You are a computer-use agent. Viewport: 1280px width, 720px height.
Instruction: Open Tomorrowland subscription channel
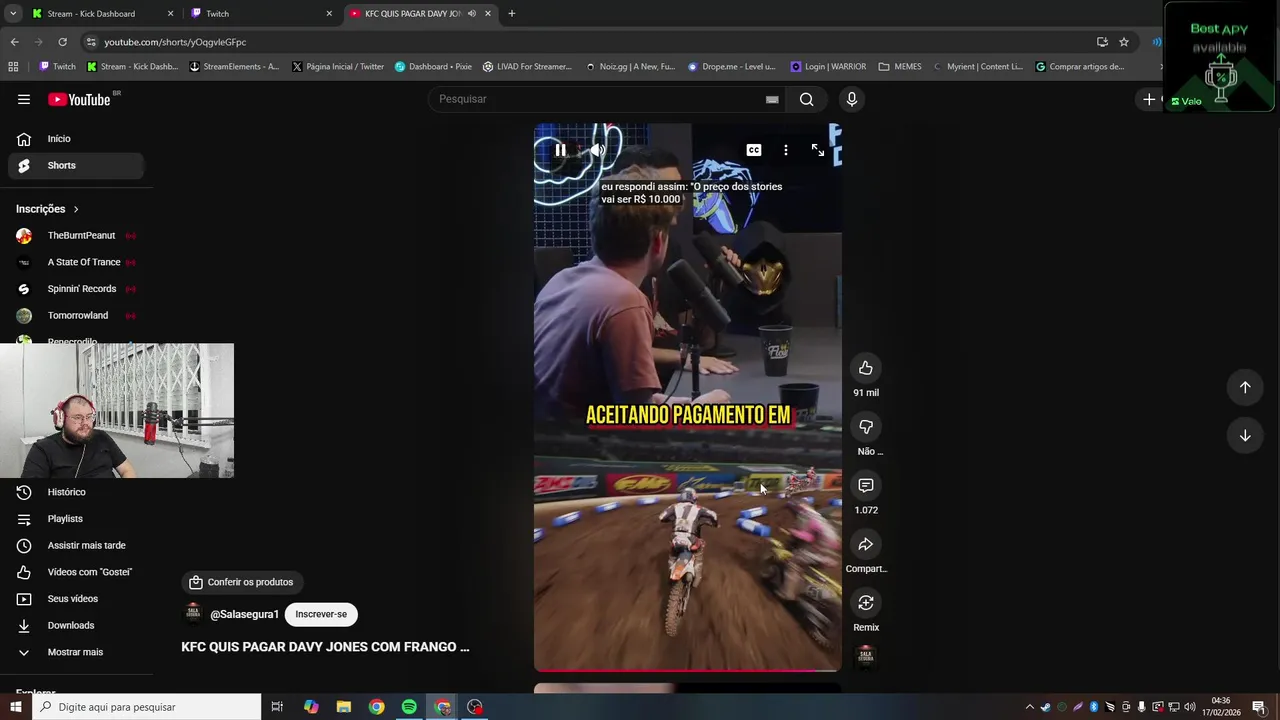[x=76, y=316]
